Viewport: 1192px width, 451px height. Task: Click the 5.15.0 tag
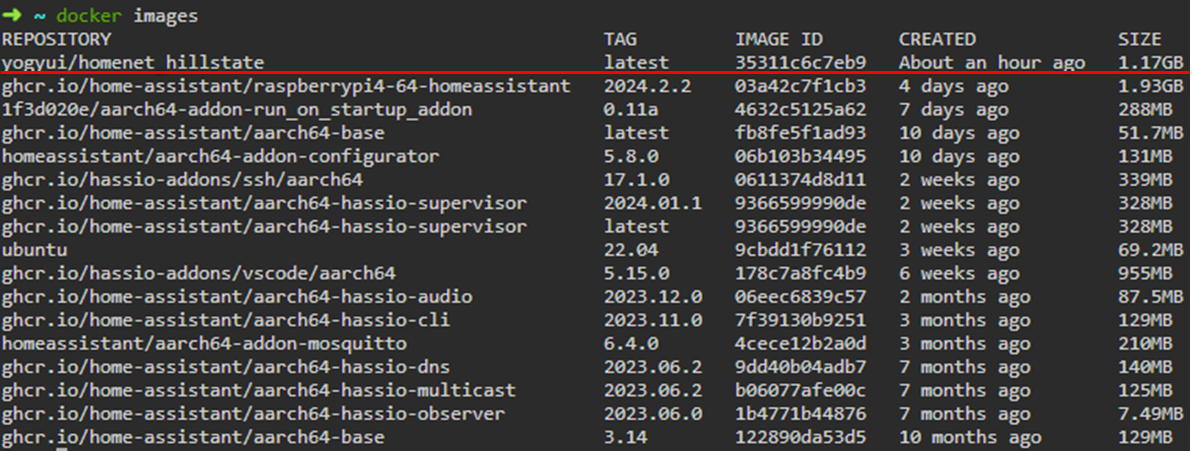(637, 273)
